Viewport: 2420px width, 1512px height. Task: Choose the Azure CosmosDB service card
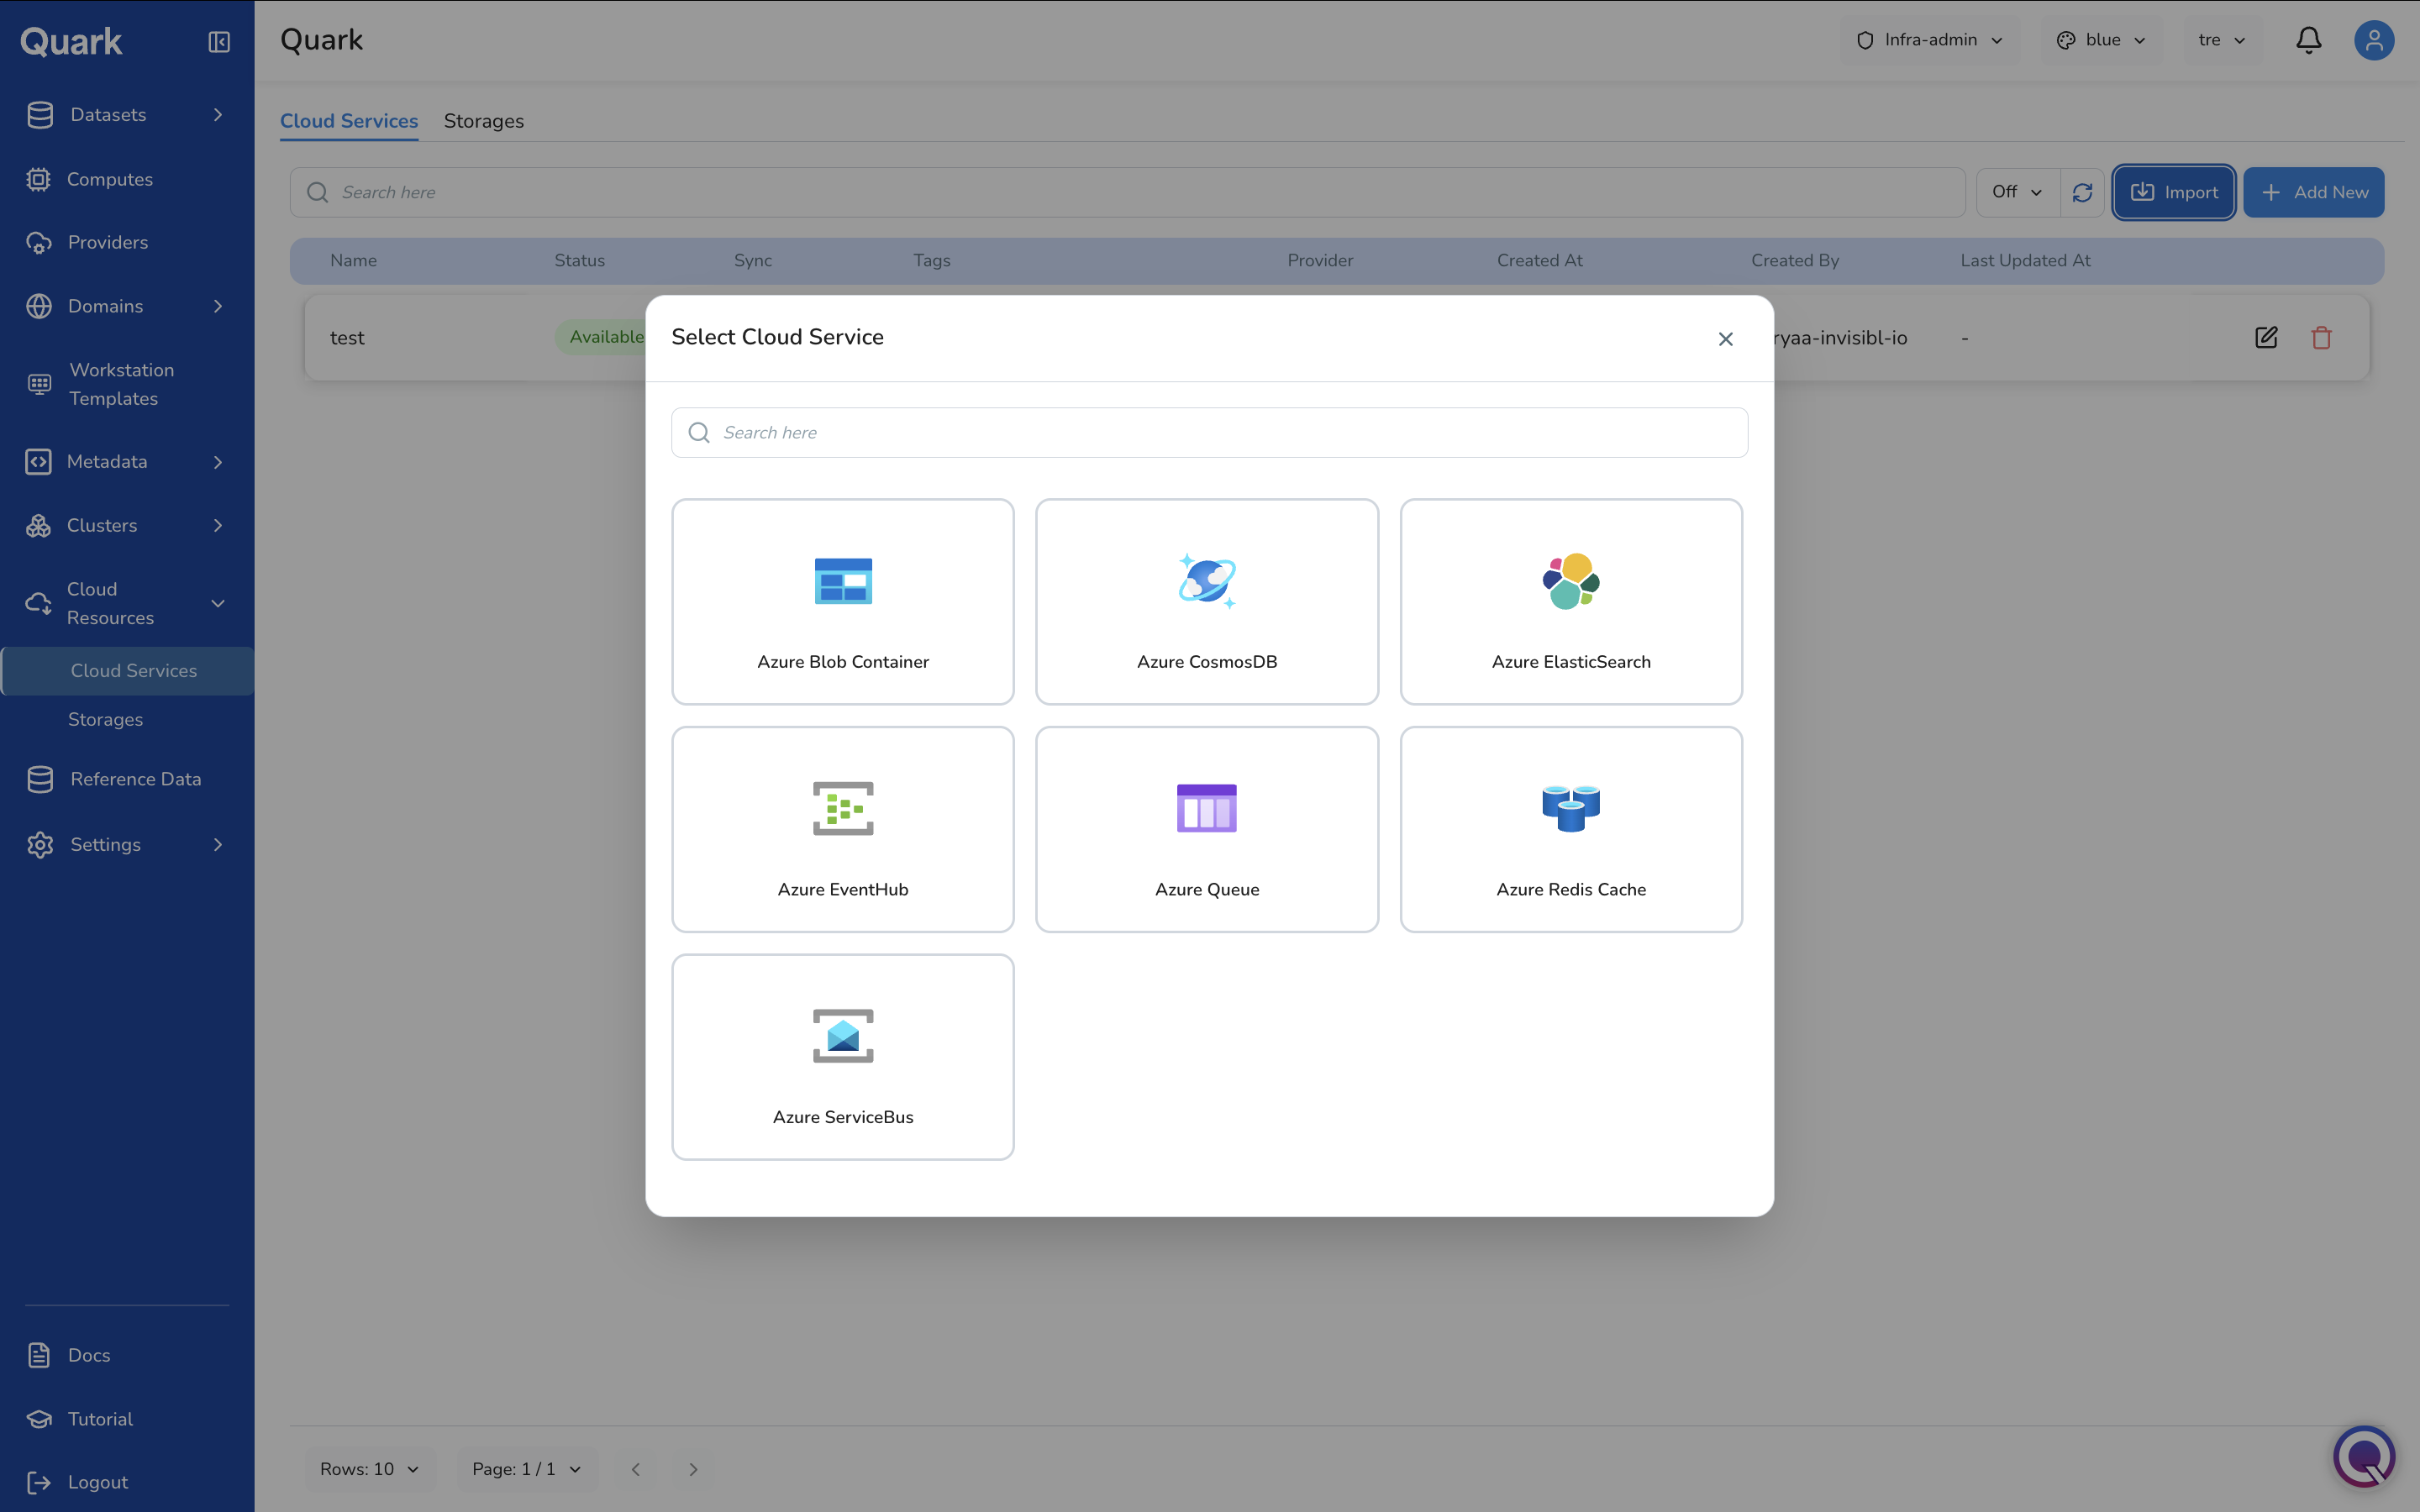[x=1207, y=602]
